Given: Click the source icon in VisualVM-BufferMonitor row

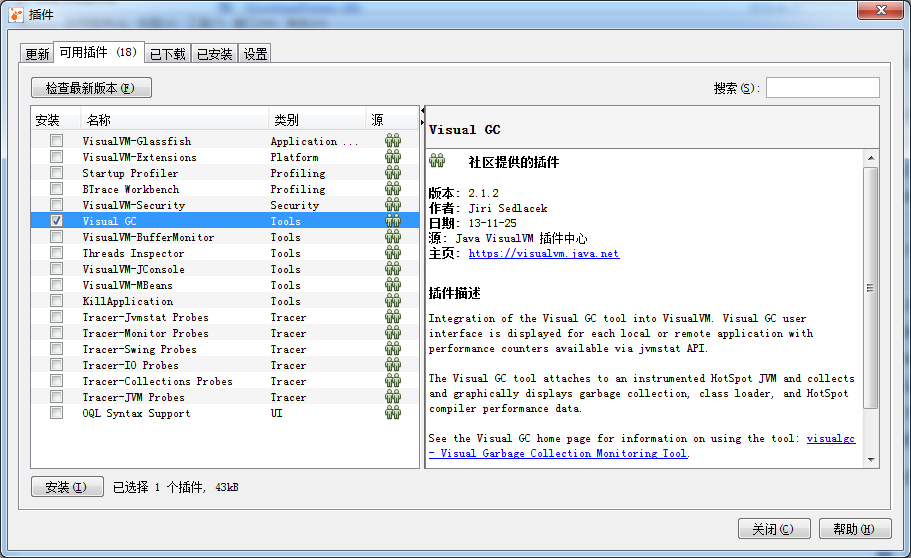Looking at the screenshot, I should click(393, 237).
